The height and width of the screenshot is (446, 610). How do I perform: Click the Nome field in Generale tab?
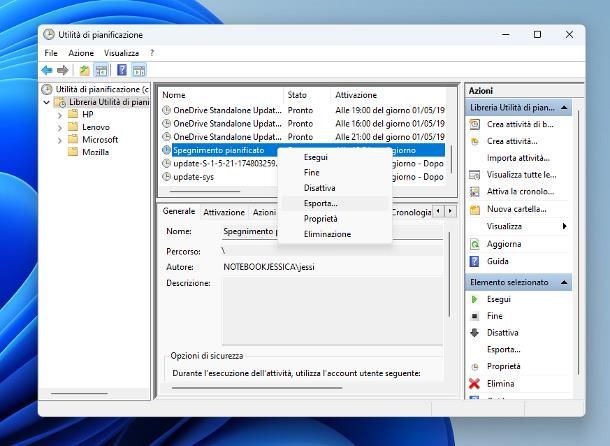point(332,232)
